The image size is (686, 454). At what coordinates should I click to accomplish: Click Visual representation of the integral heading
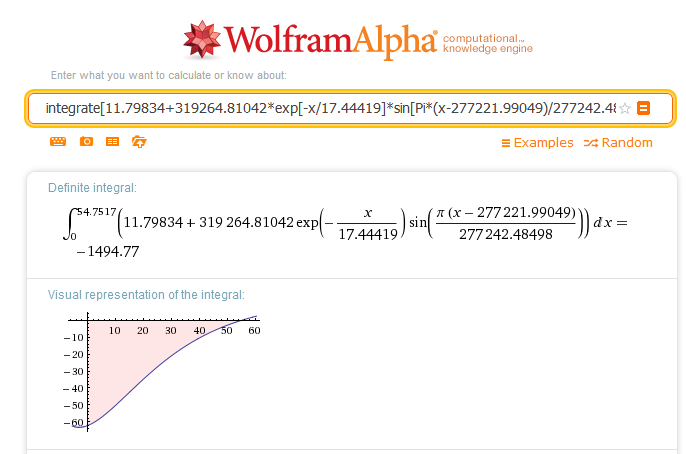pos(146,295)
